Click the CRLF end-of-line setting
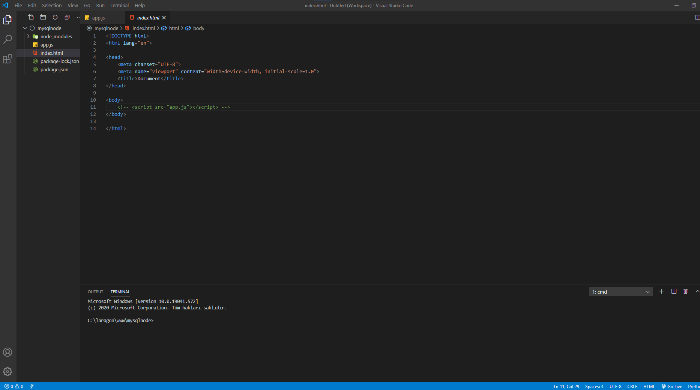This screenshot has width=700, height=390. (x=632, y=386)
